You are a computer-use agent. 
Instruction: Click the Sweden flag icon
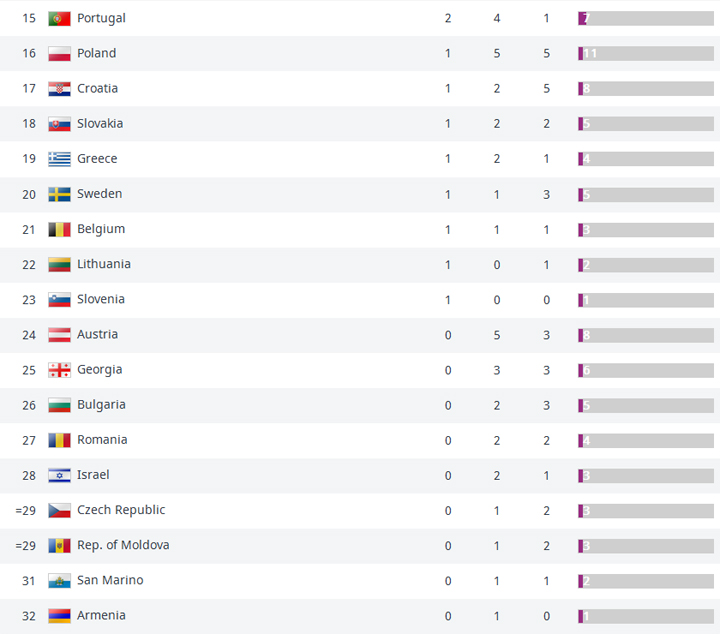[59, 194]
